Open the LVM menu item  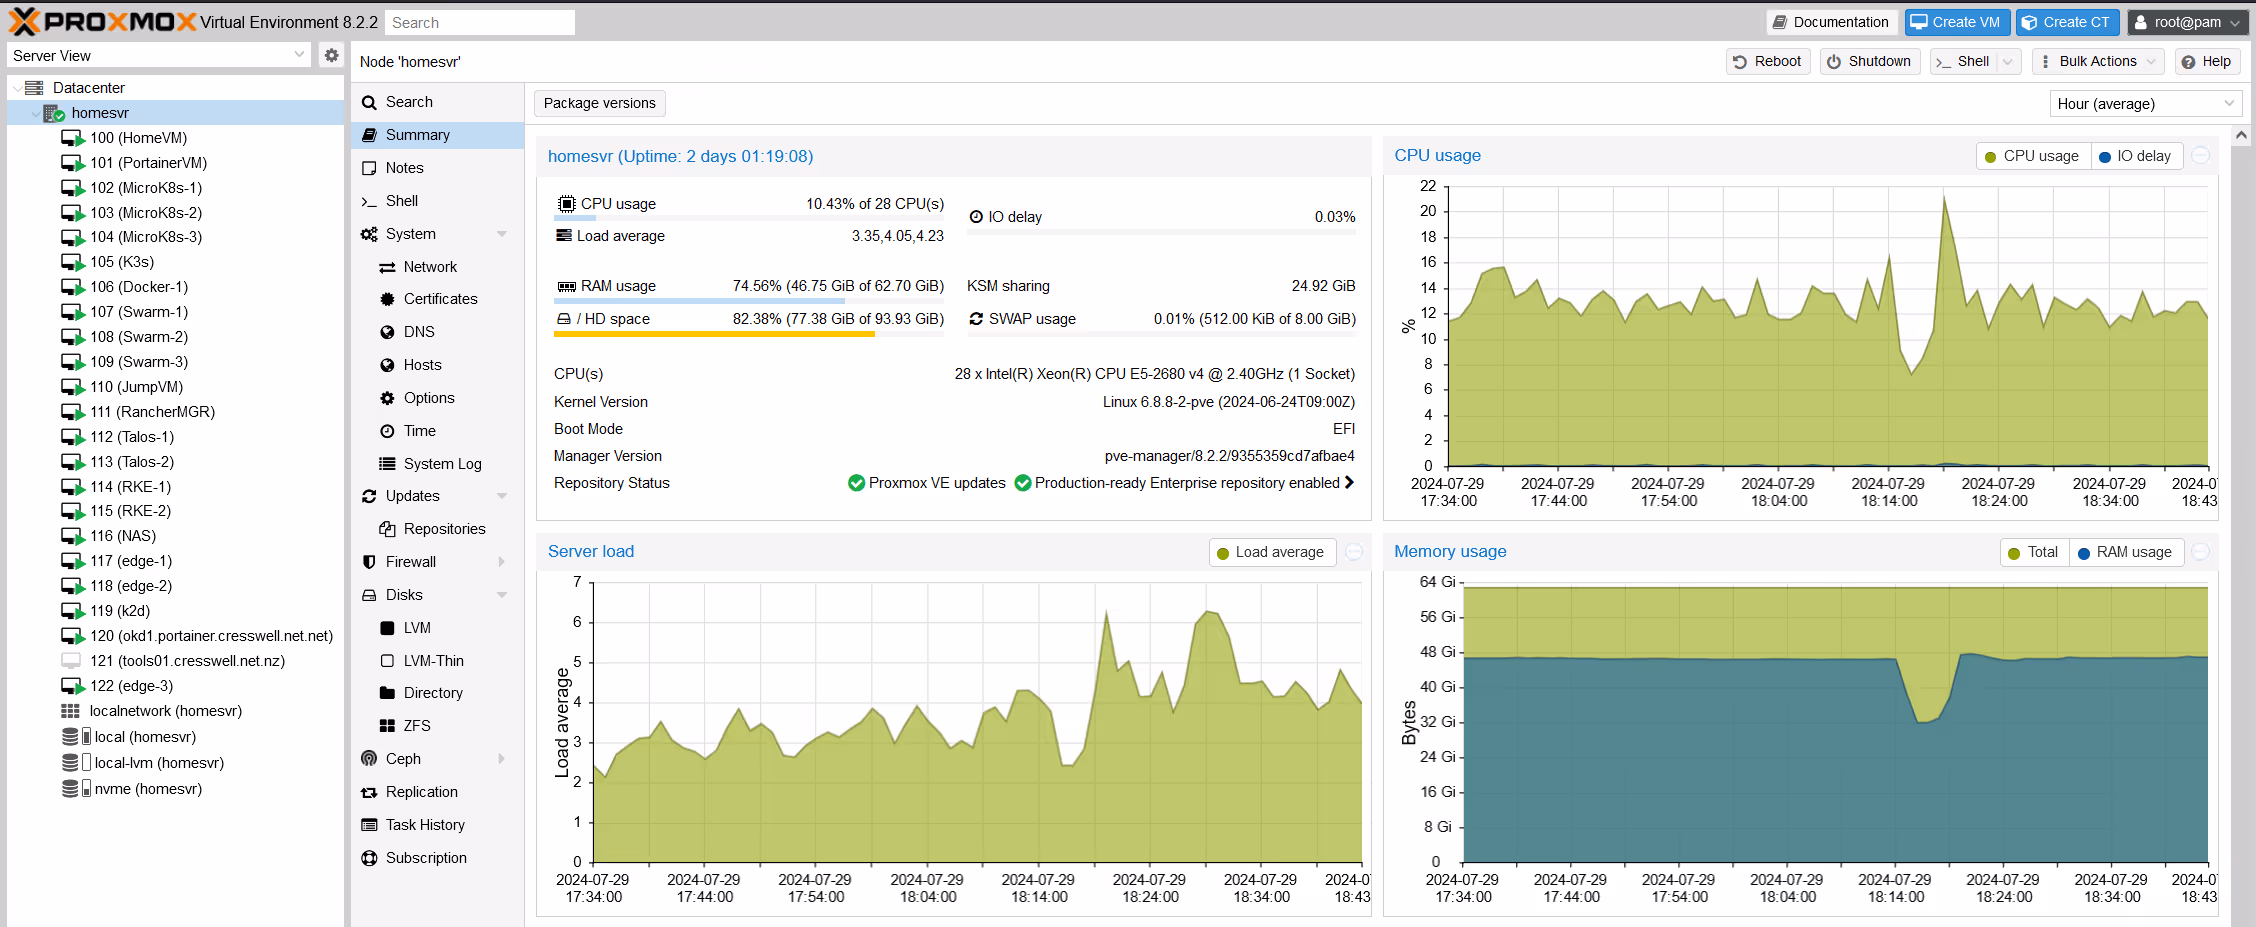(437, 628)
